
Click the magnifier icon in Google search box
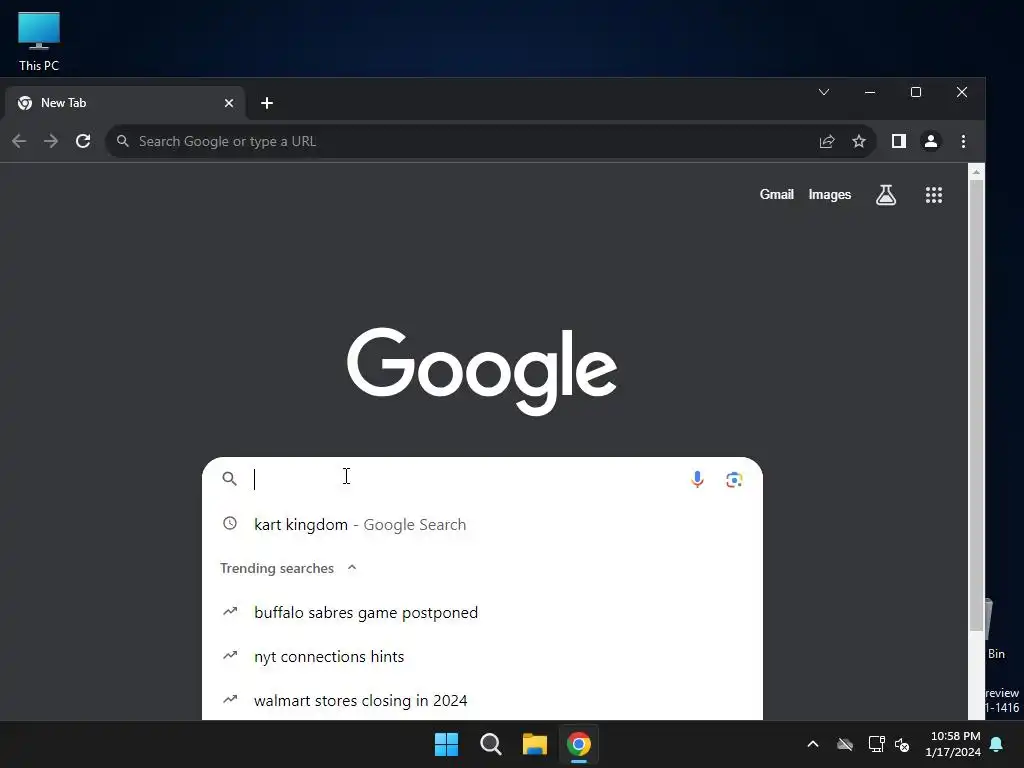(x=229, y=479)
